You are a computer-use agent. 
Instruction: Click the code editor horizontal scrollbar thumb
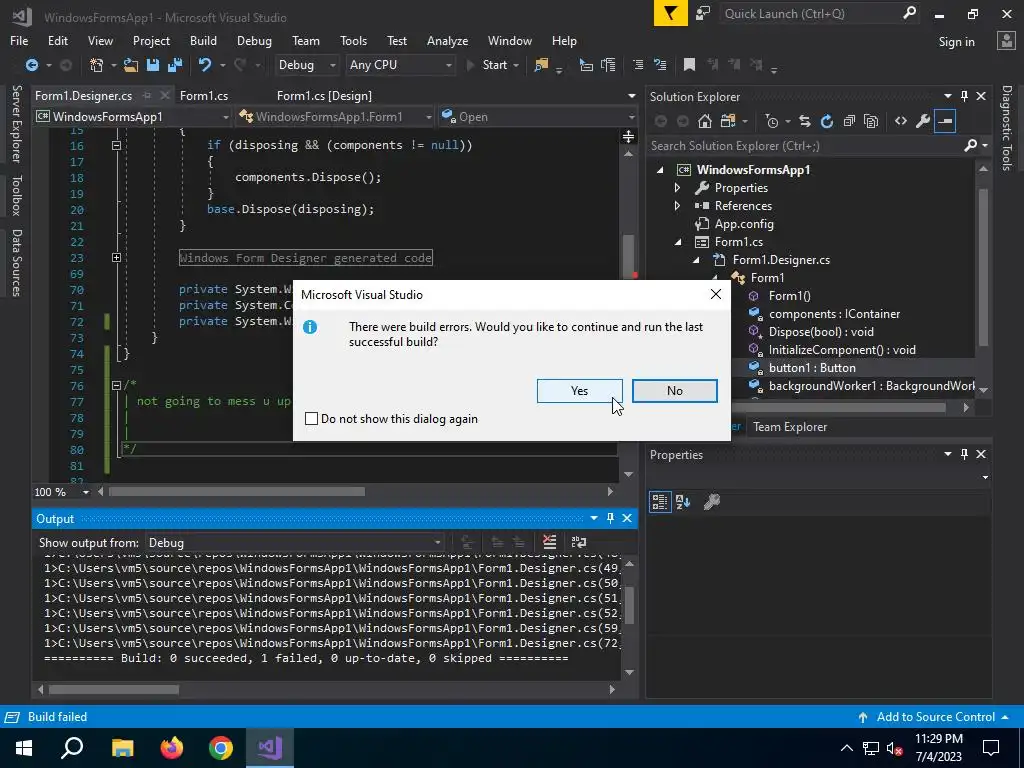[236, 491]
